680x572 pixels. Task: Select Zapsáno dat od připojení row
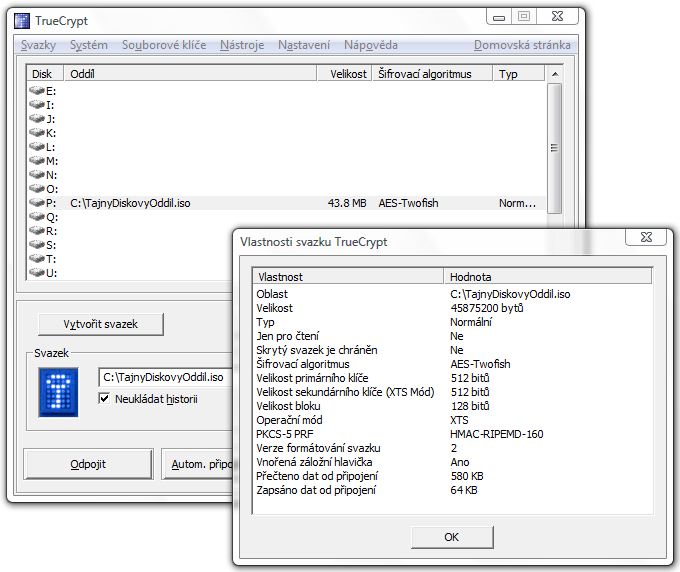pyautogui.click(x=452, y=490)
